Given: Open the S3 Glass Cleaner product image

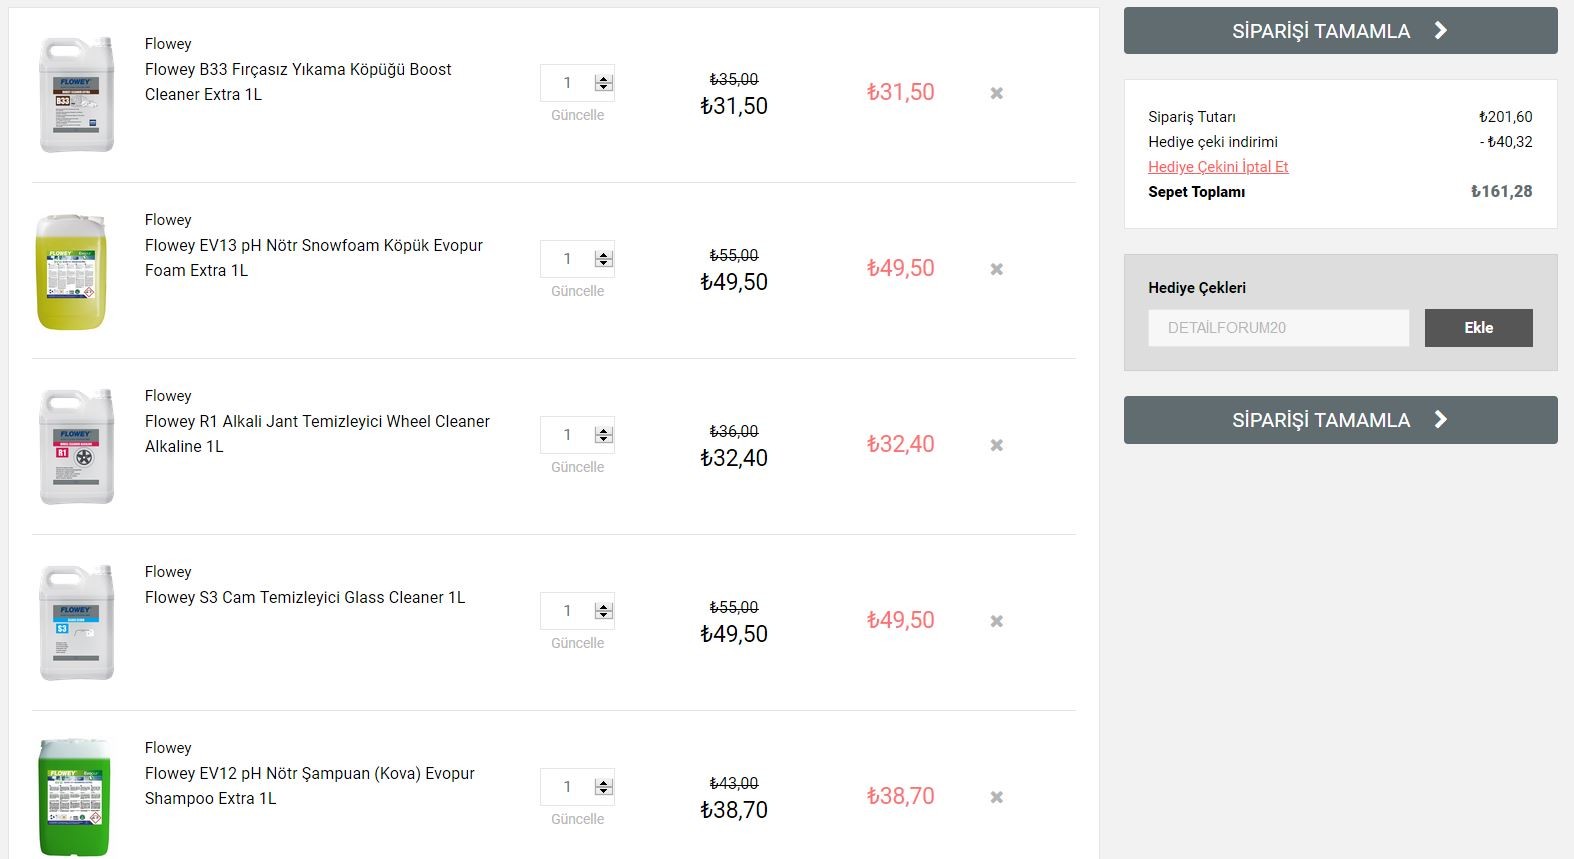Looking at the screenshot, I should [x=76, y=623].
